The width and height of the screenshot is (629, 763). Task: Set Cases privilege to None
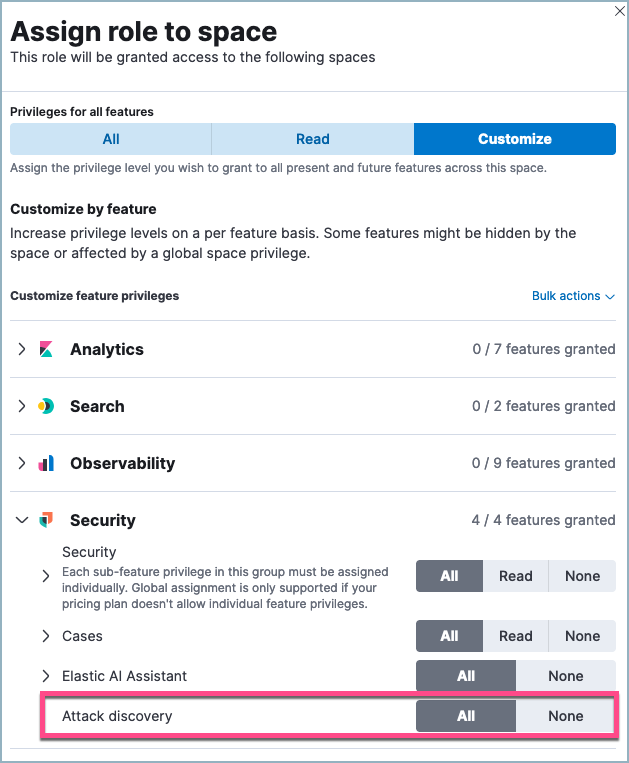(x=582, y=636)
